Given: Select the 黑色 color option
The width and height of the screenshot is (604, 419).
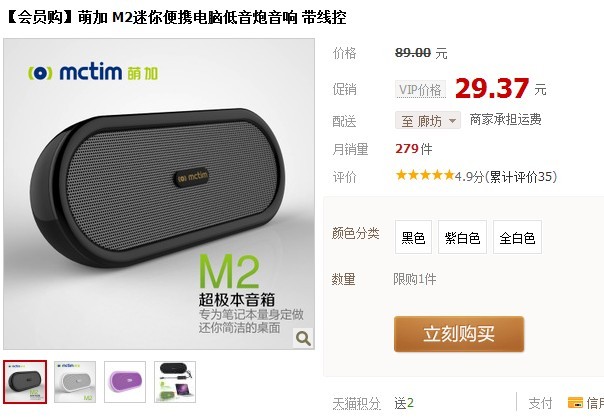Looking at the screenshot, I should (x=413, y=237).
